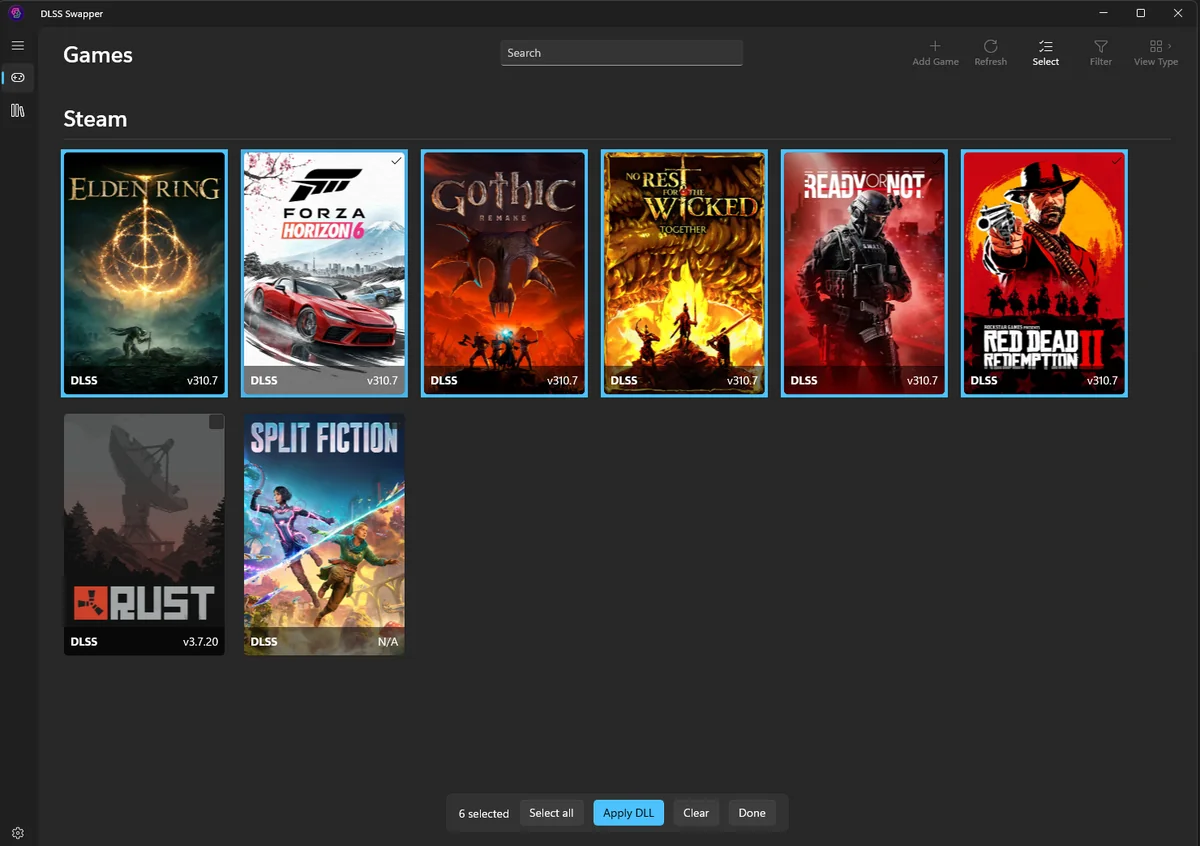1200x846 pixels.
Task: Click the Add Game toolbar button
Action: click(x=935, y=53)
